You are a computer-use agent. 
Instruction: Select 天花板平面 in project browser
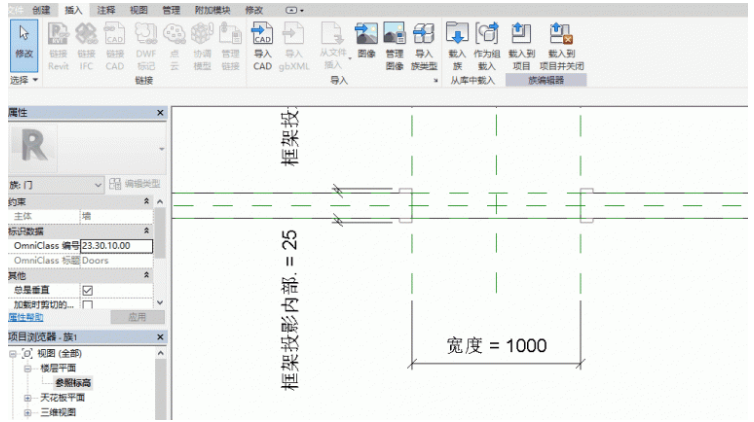click(x=62, y=398)
